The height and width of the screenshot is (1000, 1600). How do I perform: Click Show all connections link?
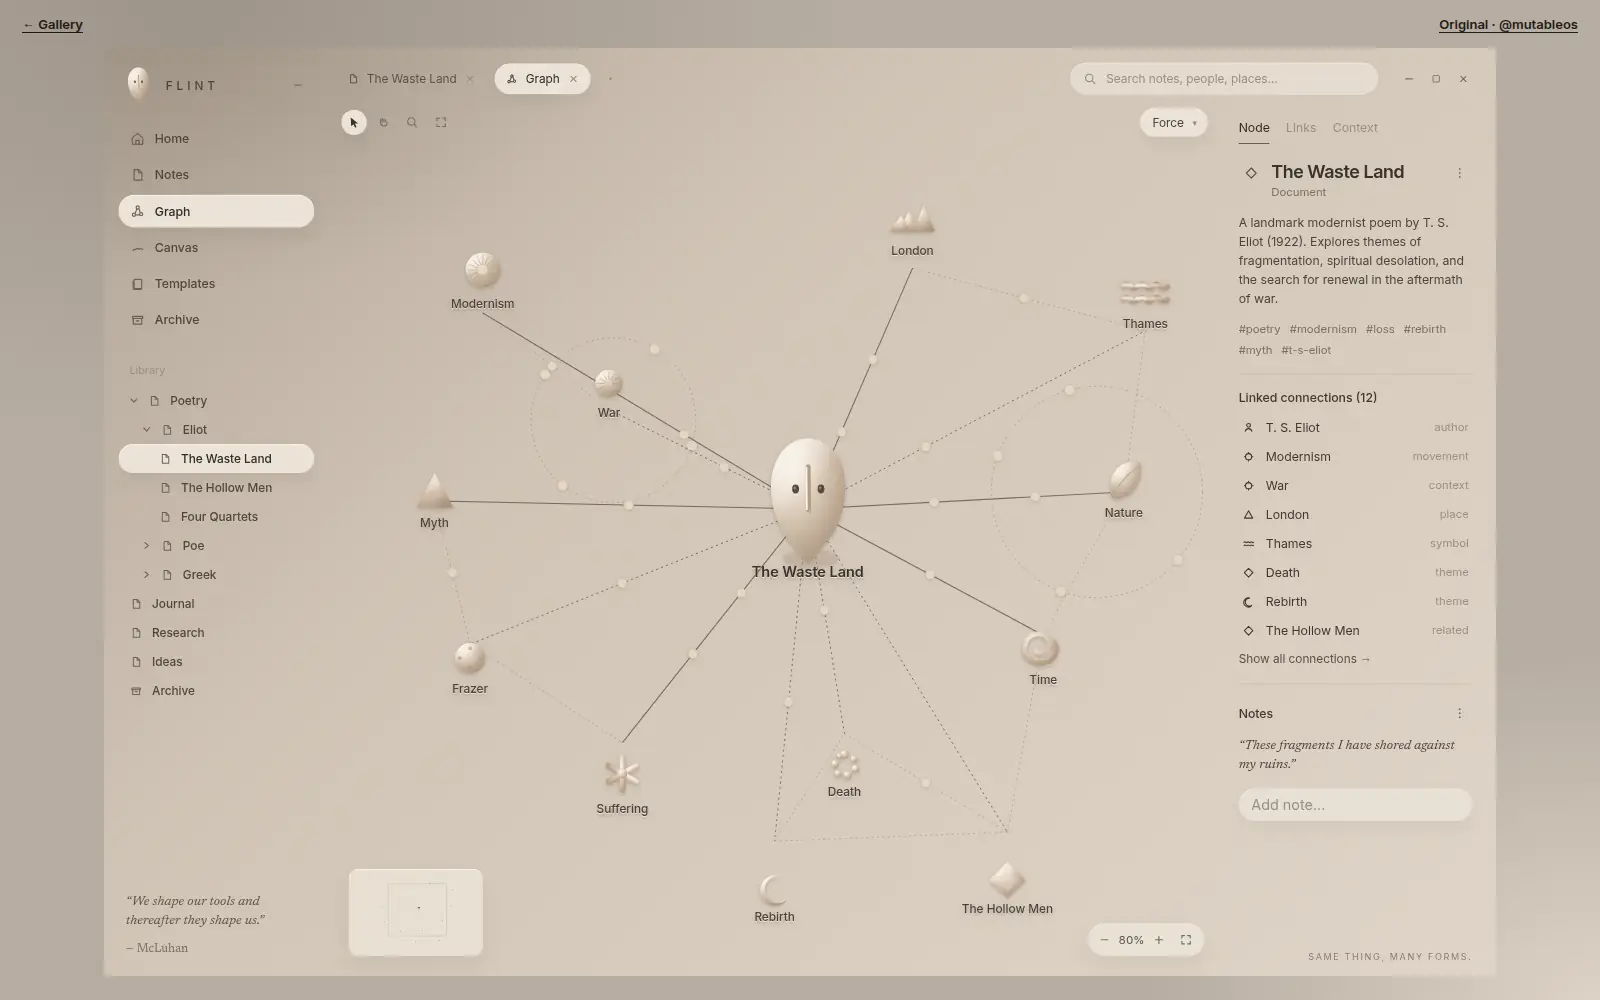pyautogui.click(x=1304, y=659)
